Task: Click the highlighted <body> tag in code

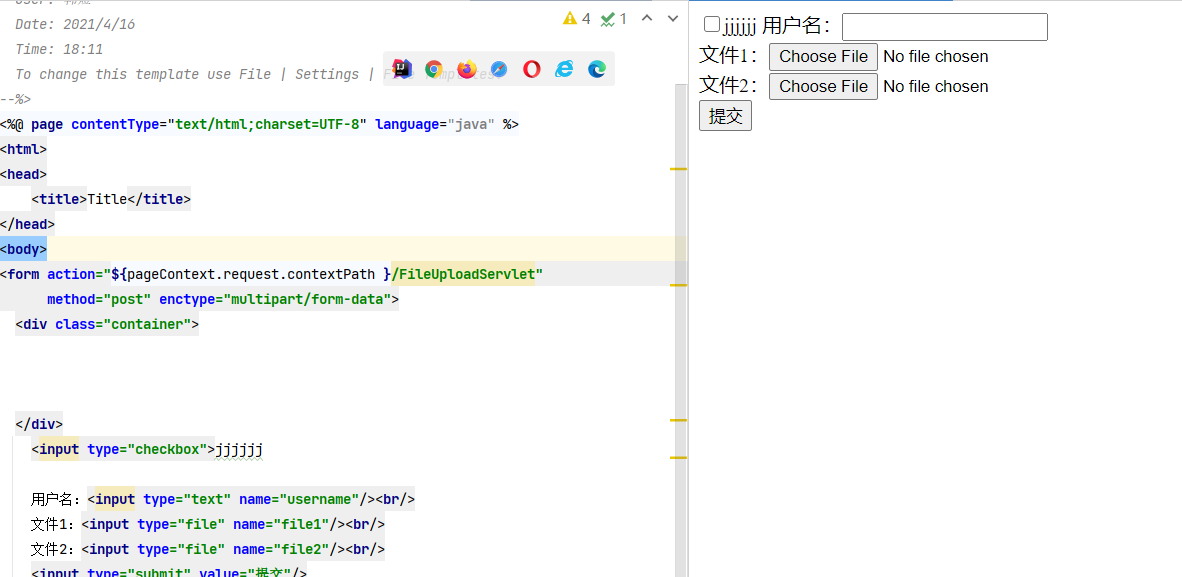Action: pos(23,249)
